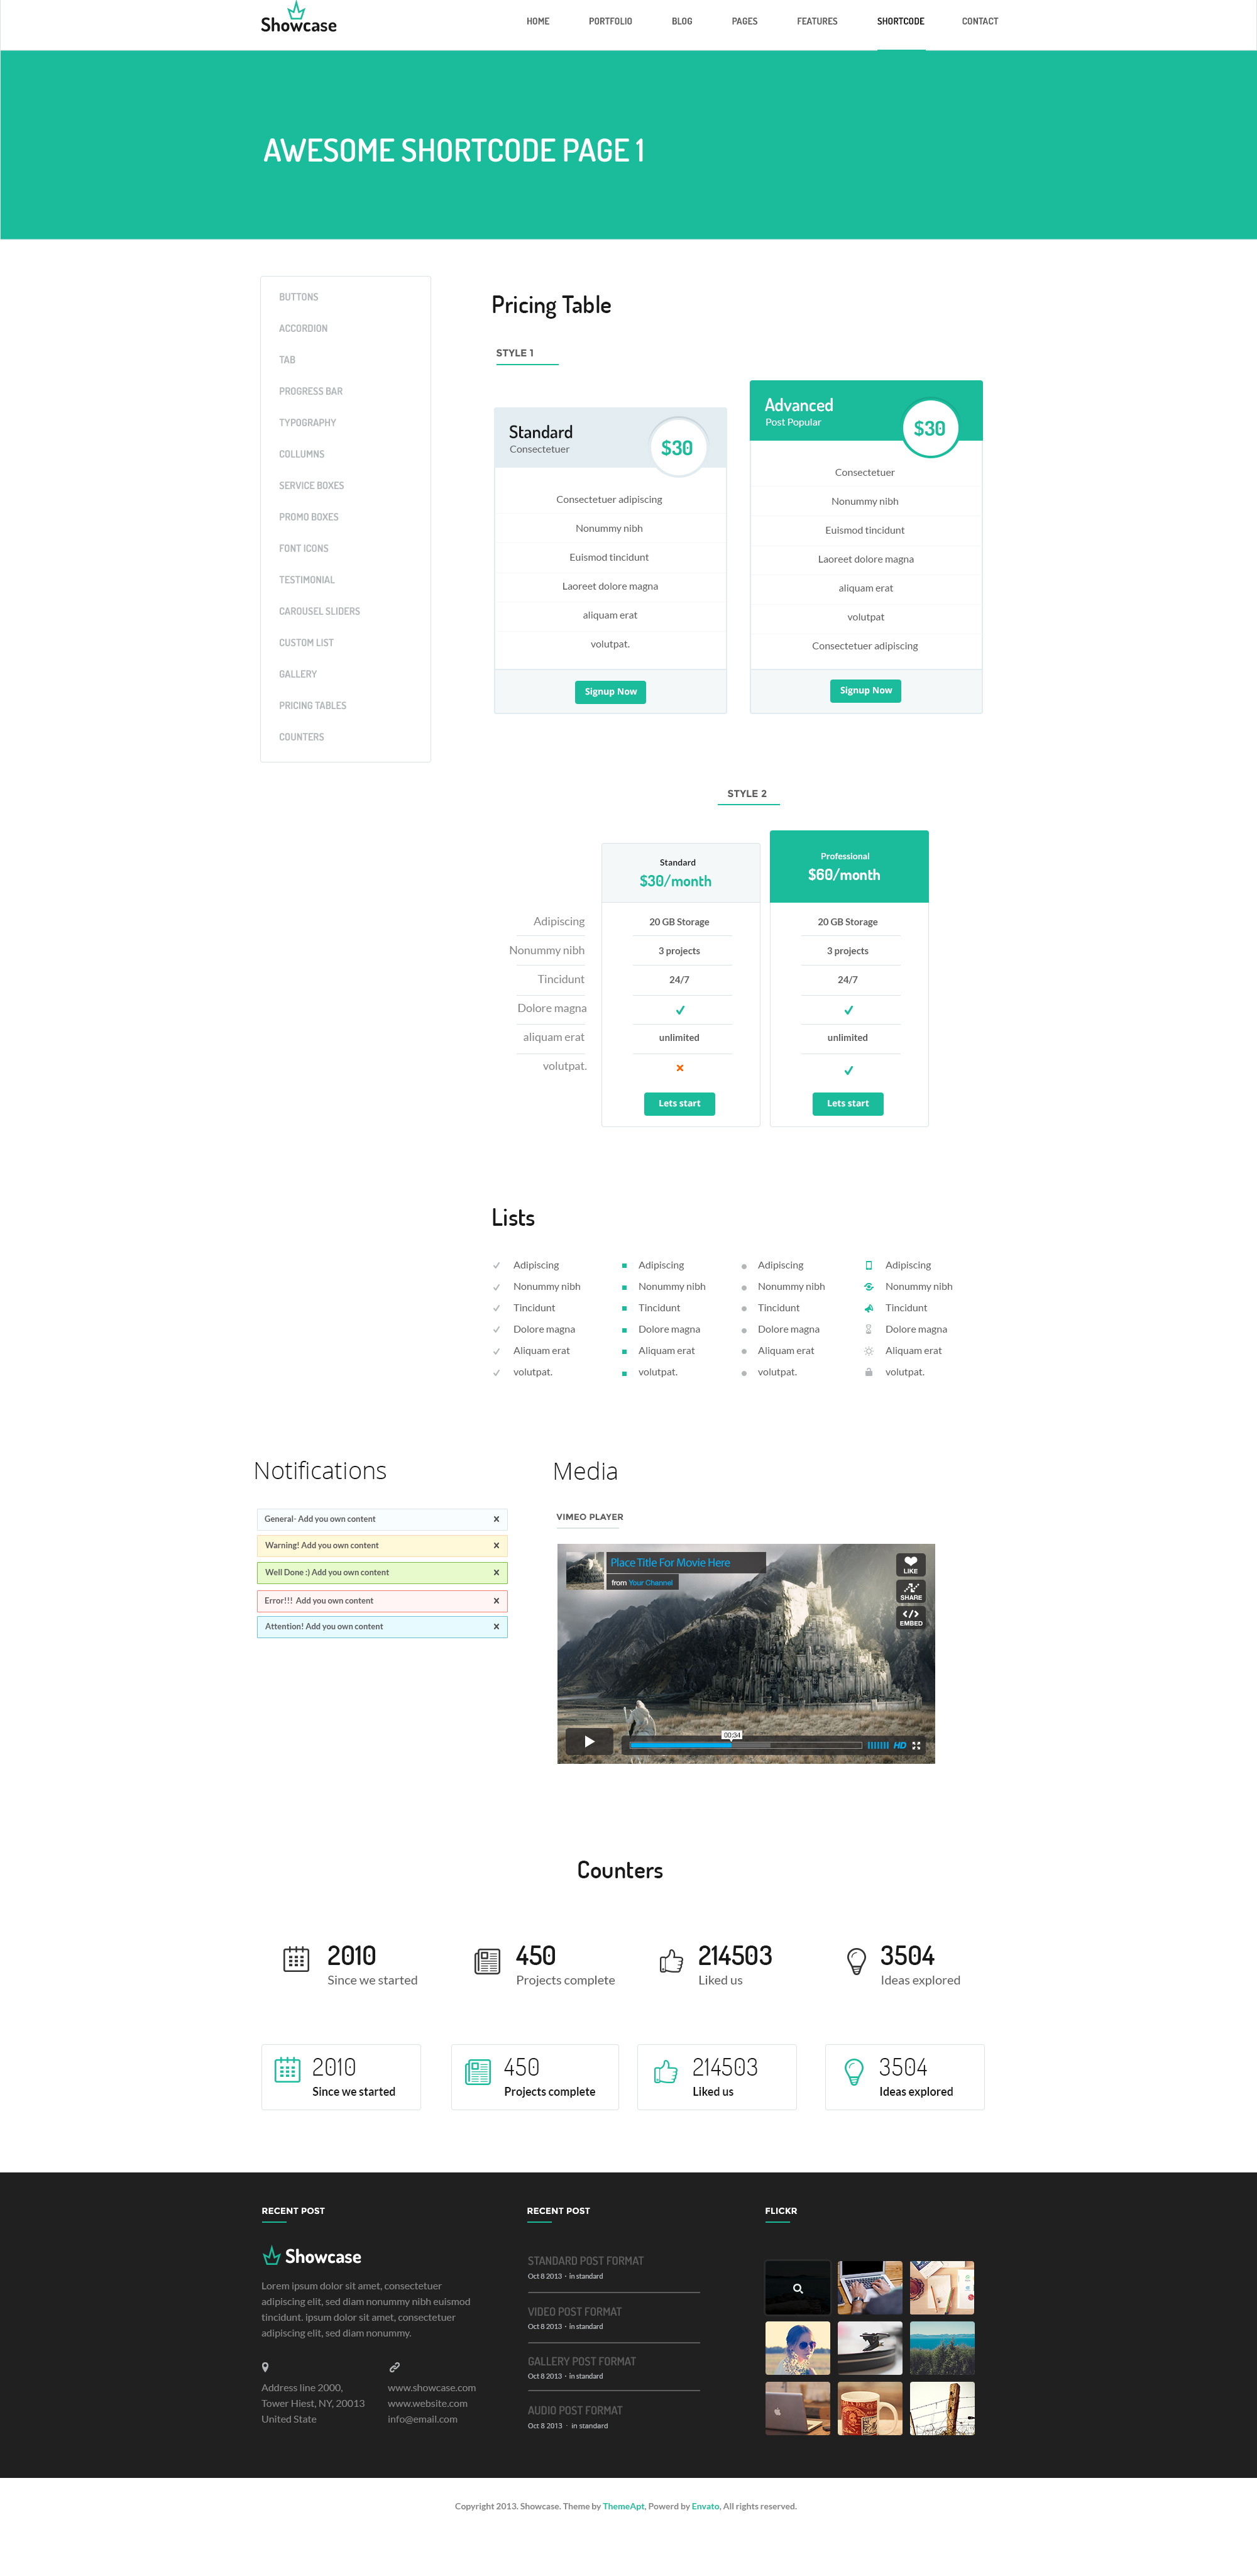Click the Embed code icon on video

(x=910, y=1616)
